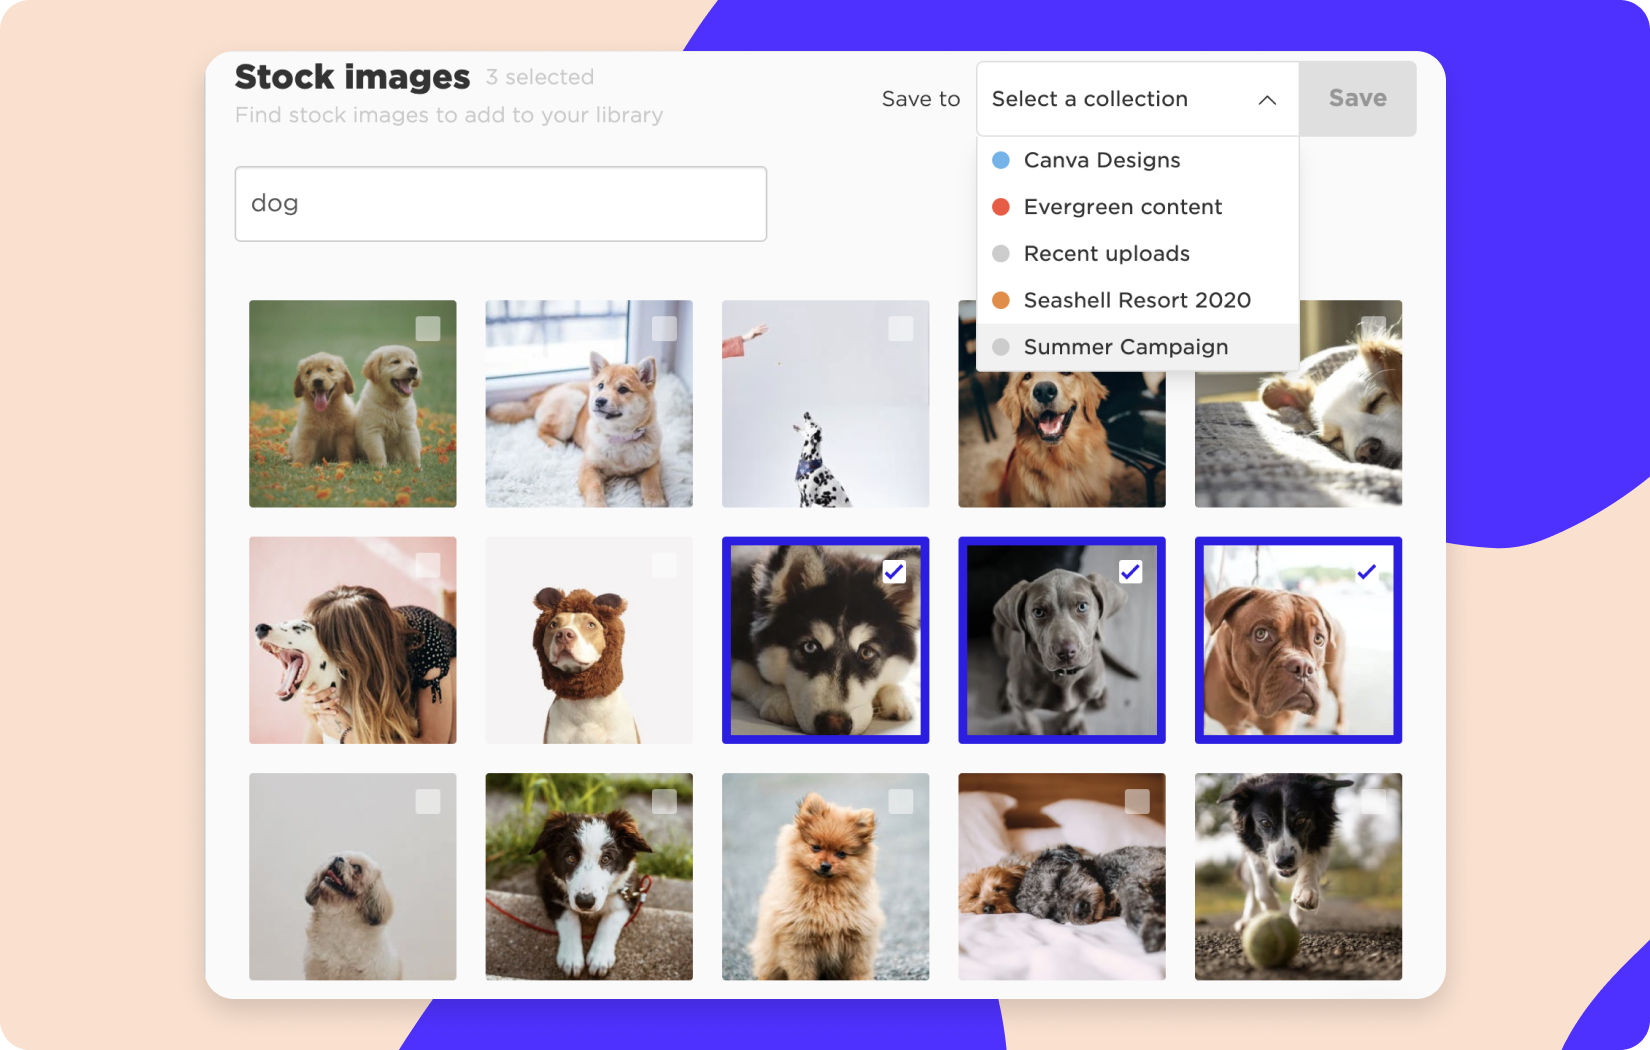Click 'Find stock images to add to your library'
The height and width of the screenshot is (1050, 1650).
449,115
